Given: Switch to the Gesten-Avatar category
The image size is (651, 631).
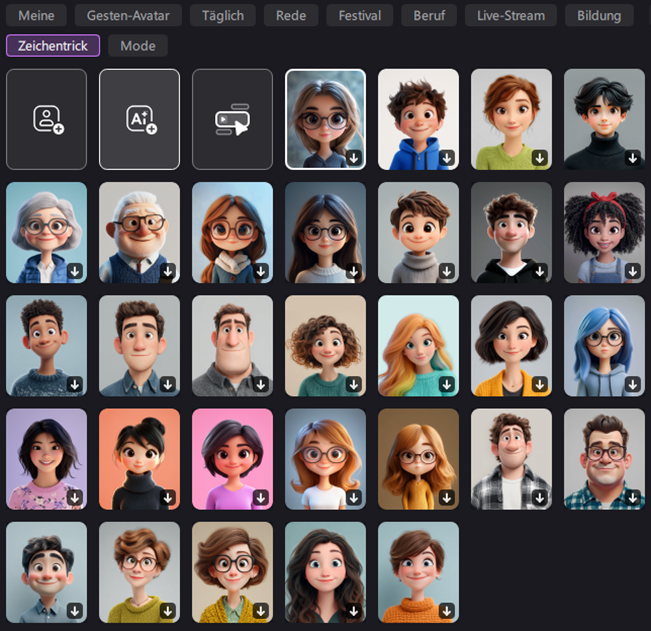Looking at the screenshot, I should click(128, 16).
